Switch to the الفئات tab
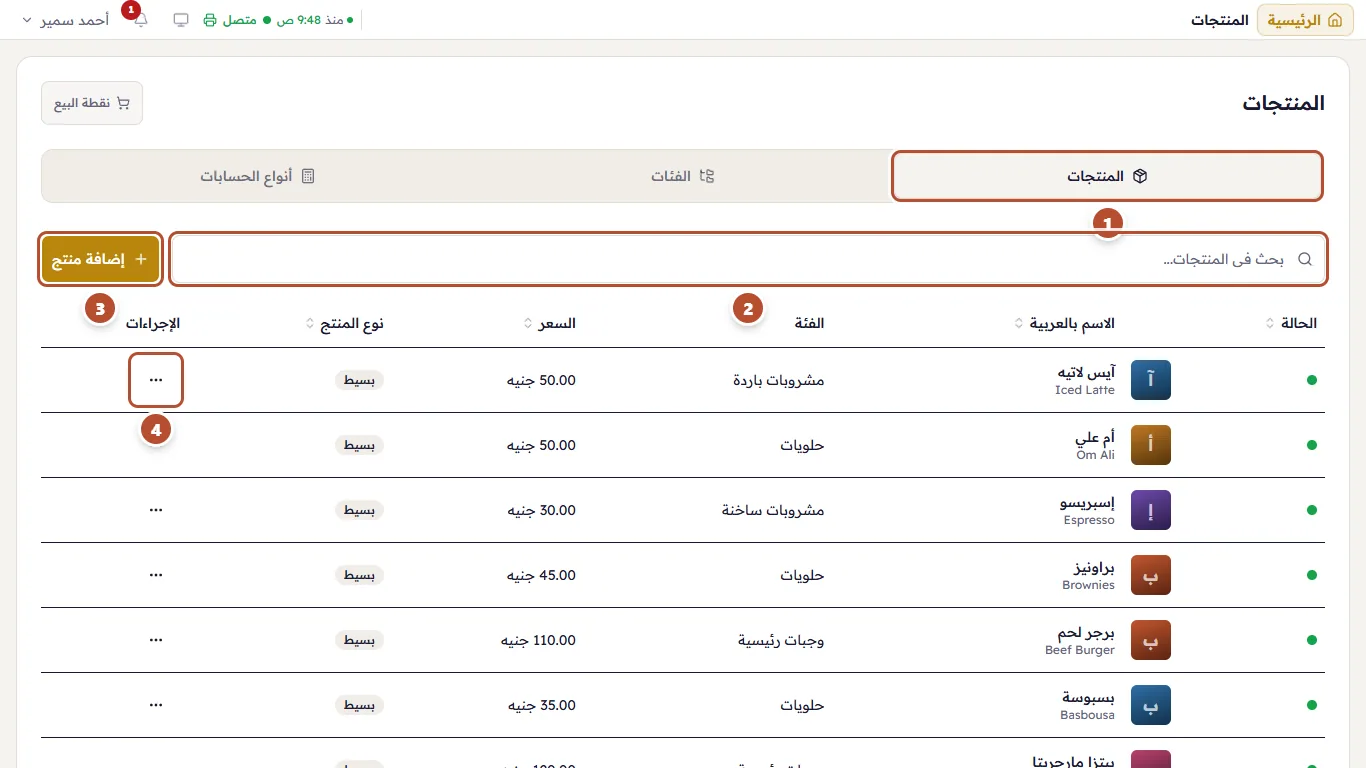 coord(683,176)
